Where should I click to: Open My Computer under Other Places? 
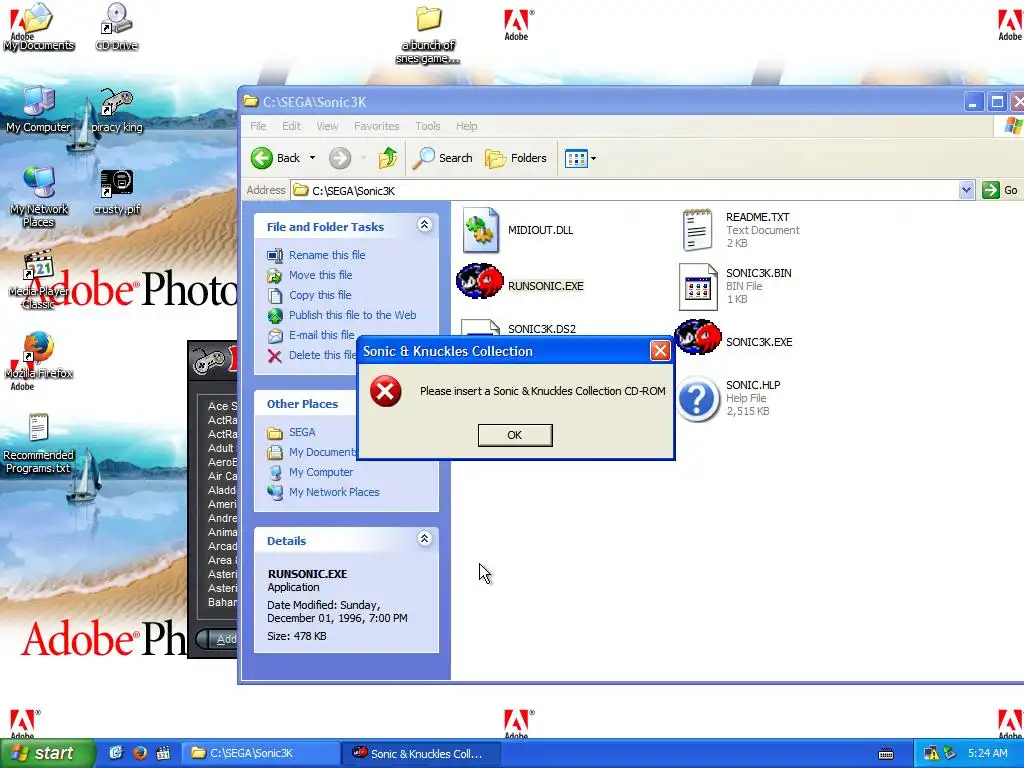point(321,472)
